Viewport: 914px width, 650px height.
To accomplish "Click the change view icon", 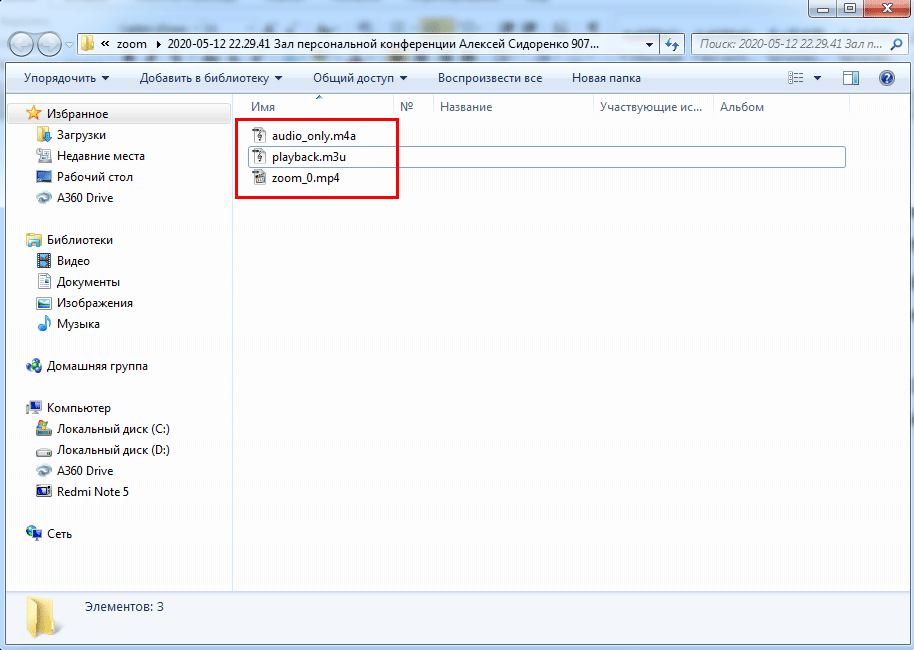I will tap(796, 78).
